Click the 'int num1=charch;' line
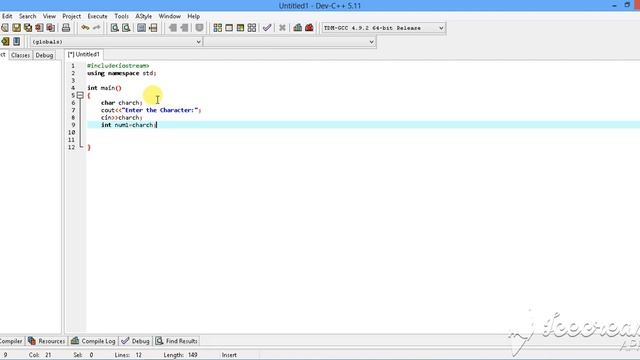 (128, 125)
